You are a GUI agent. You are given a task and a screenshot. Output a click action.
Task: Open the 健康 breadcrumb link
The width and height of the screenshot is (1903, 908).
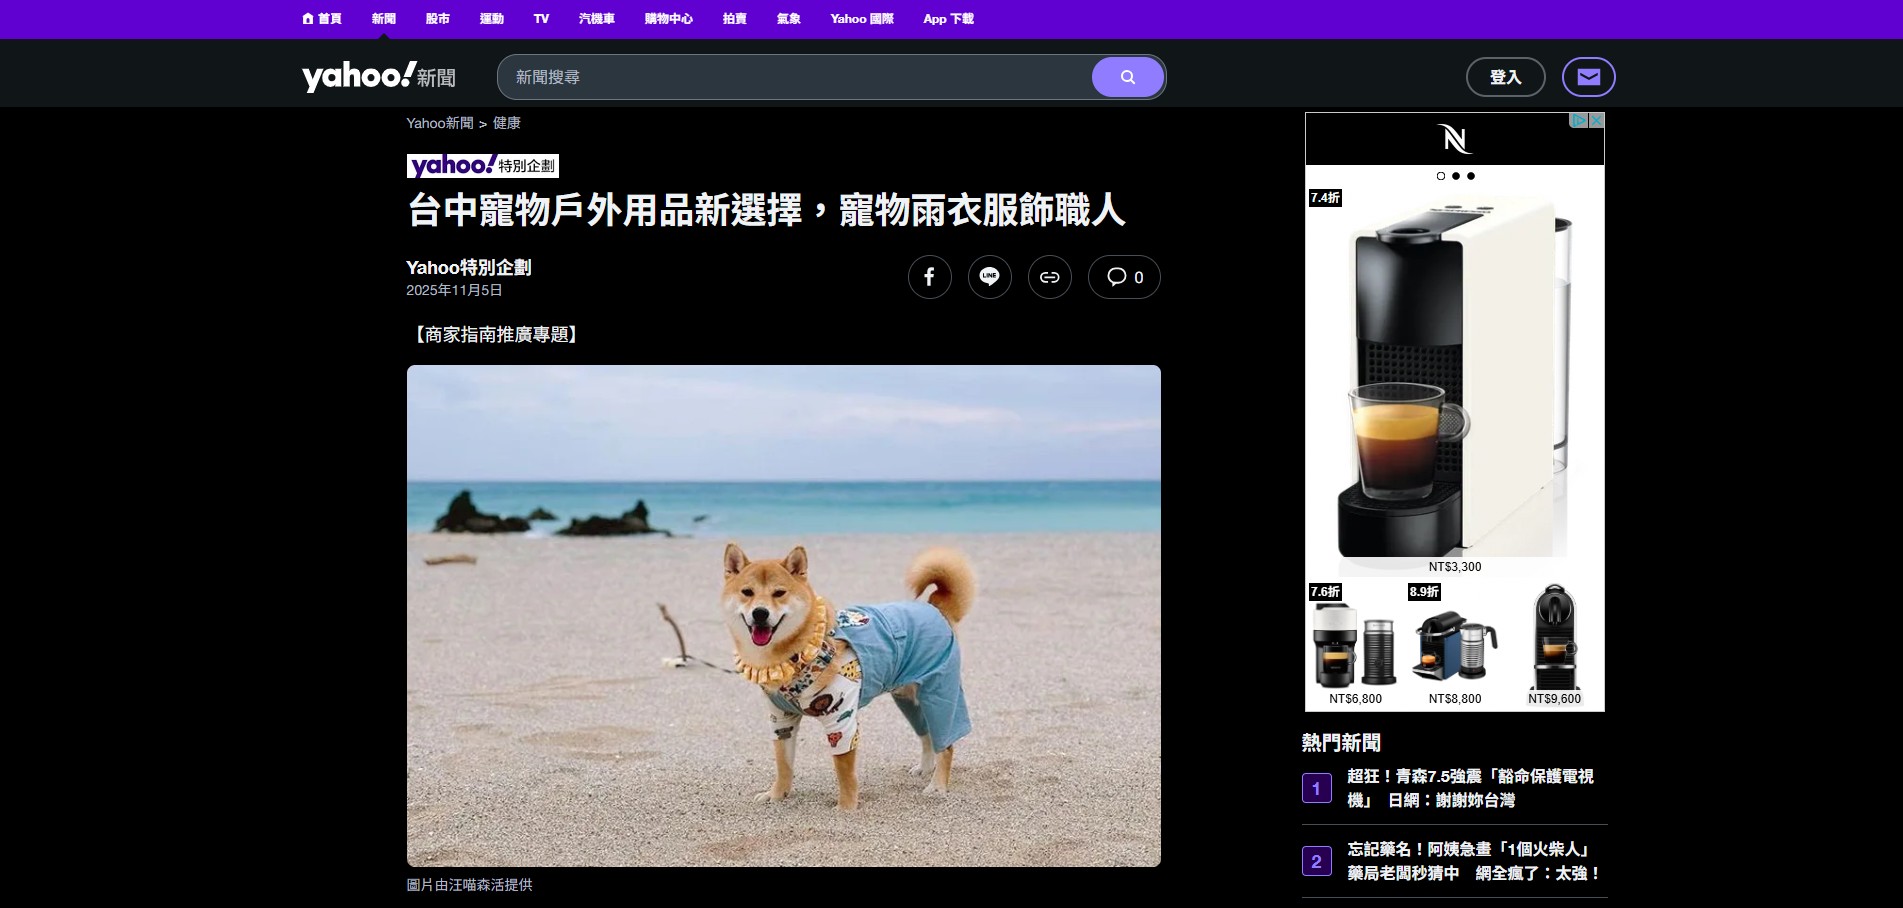[x=506, y=123]
